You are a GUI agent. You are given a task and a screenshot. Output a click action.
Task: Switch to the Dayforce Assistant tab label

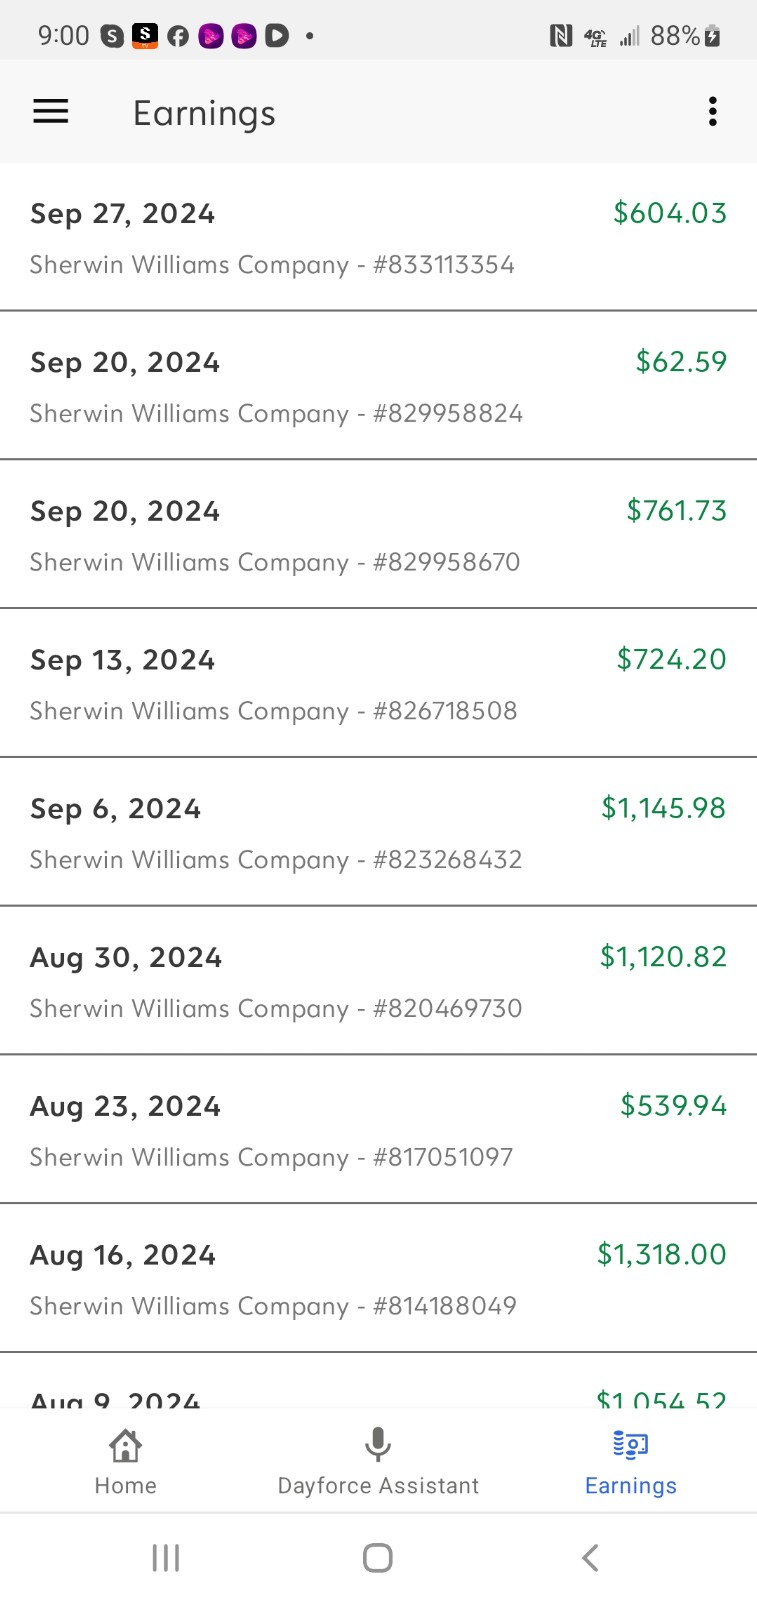tap(378, 1486)
